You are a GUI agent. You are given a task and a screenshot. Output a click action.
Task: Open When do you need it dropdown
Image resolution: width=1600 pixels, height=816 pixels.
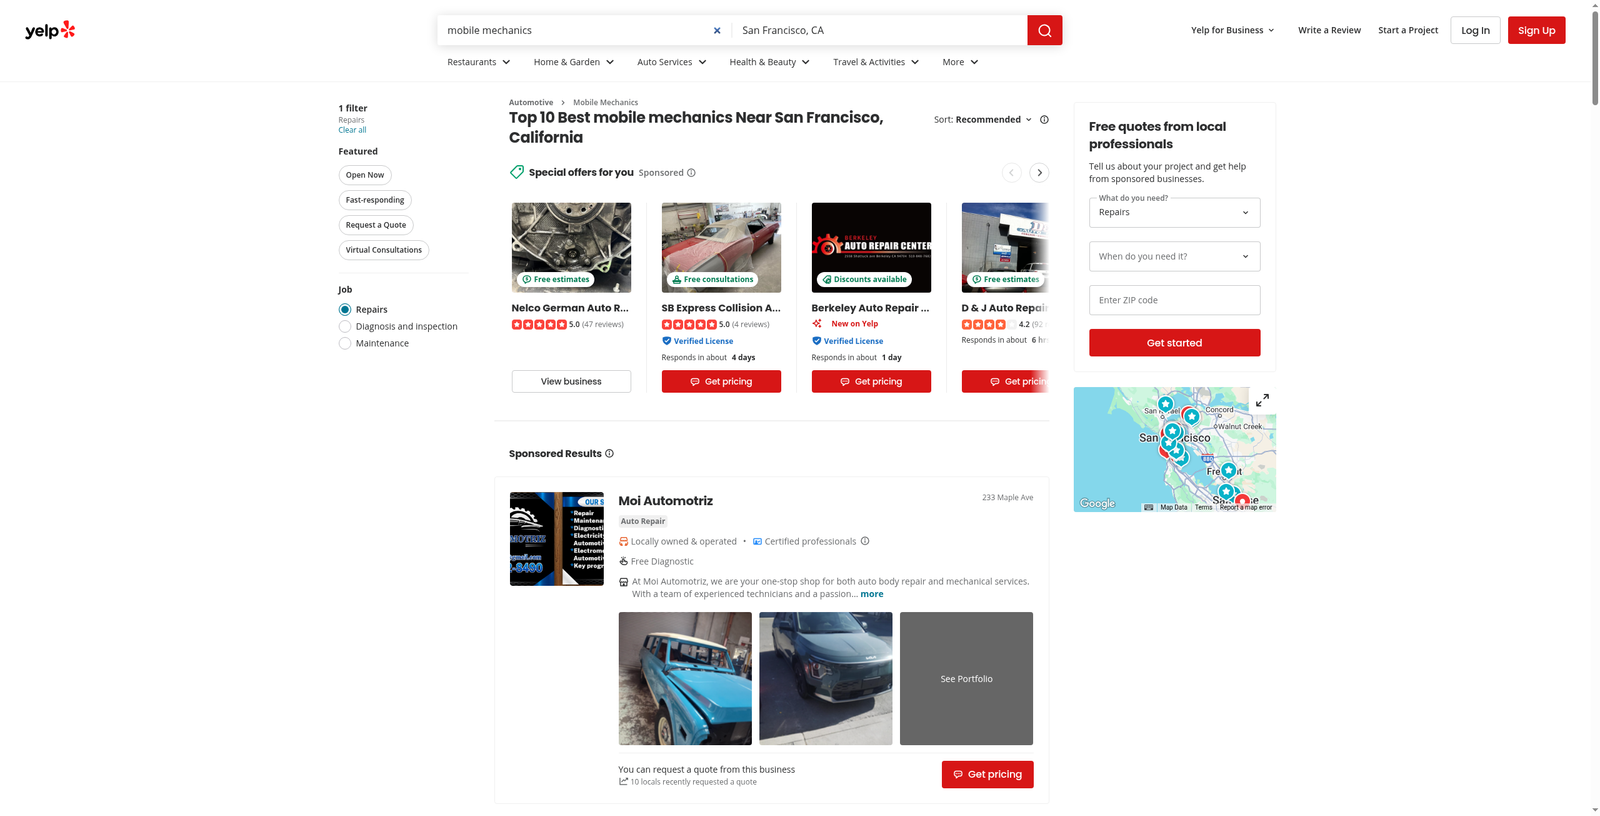[1174, 256]
